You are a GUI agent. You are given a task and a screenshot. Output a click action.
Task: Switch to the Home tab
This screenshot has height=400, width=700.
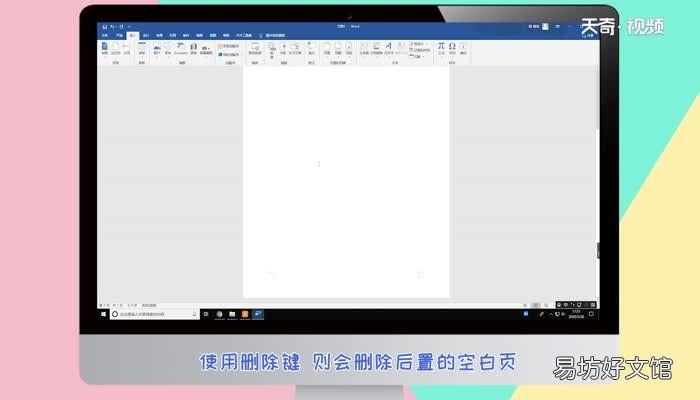[119, 35]
